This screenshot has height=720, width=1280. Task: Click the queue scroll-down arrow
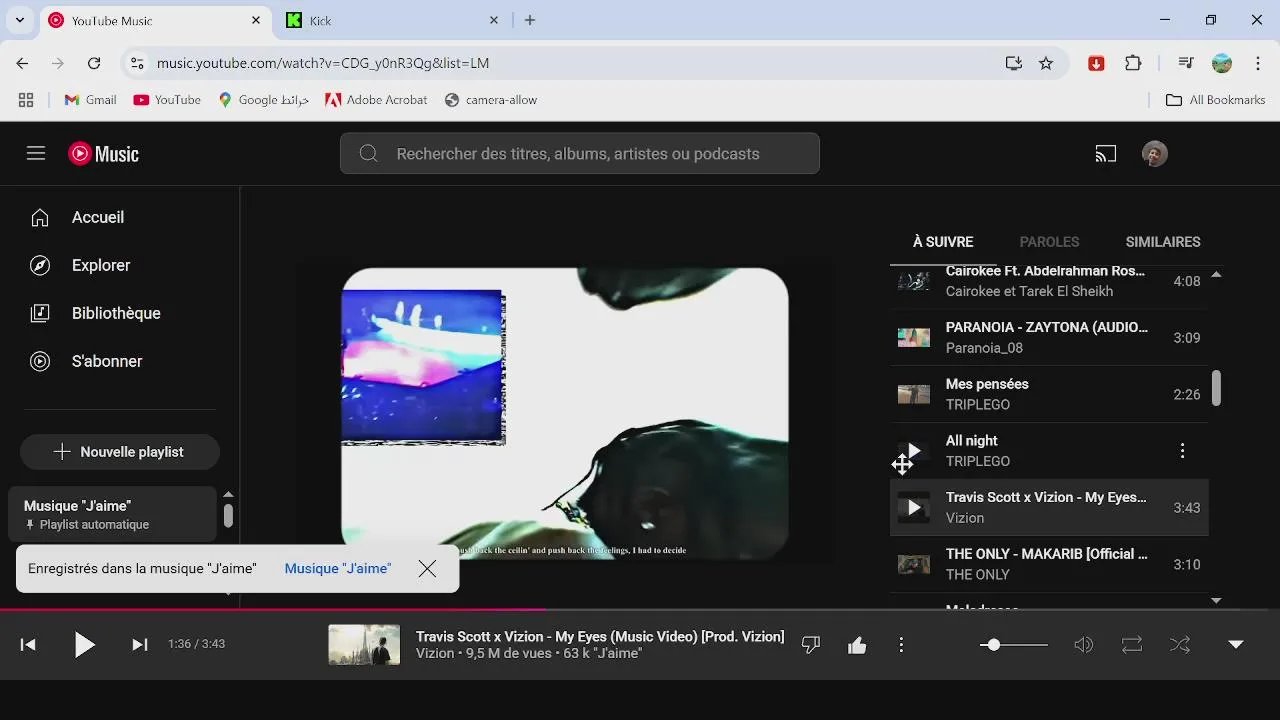[x=1216, y=601]
